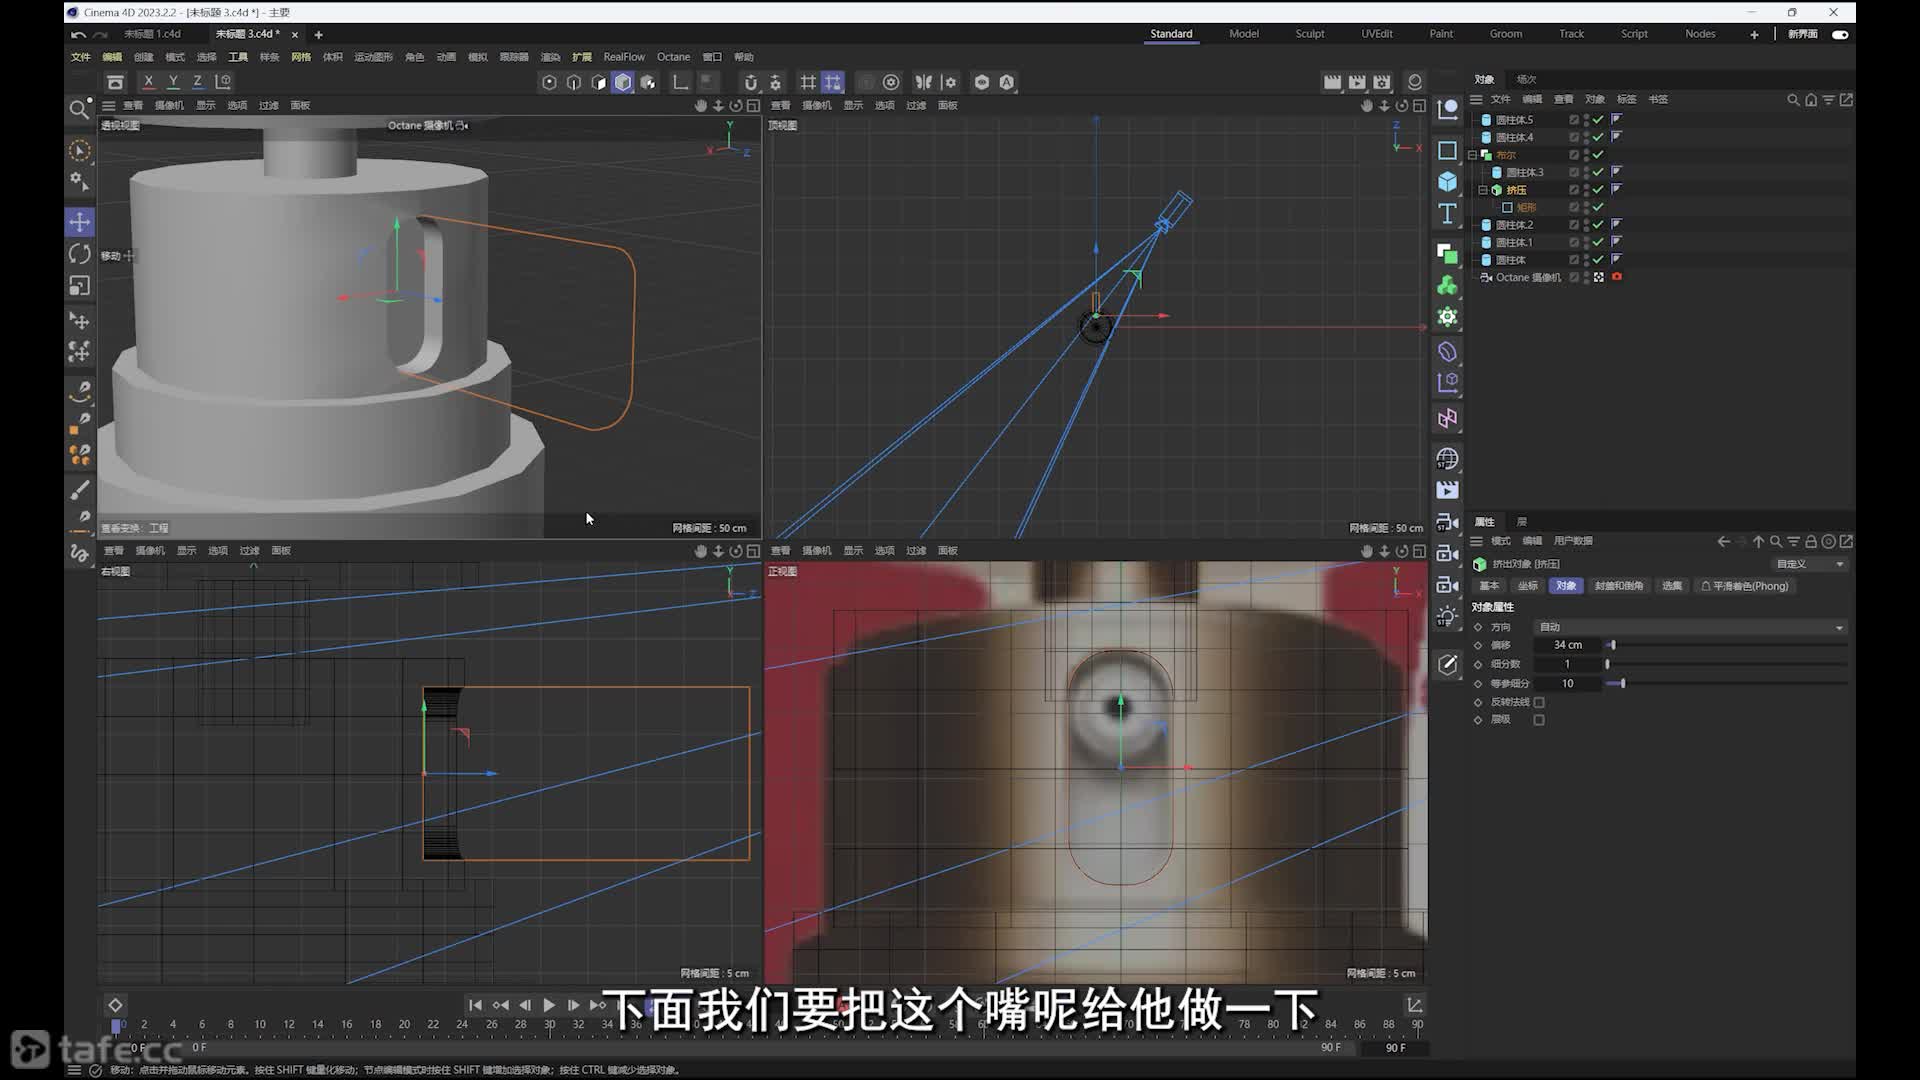
Task: Enable the 反转法线 checkbox
Action: pos(1539,702)
